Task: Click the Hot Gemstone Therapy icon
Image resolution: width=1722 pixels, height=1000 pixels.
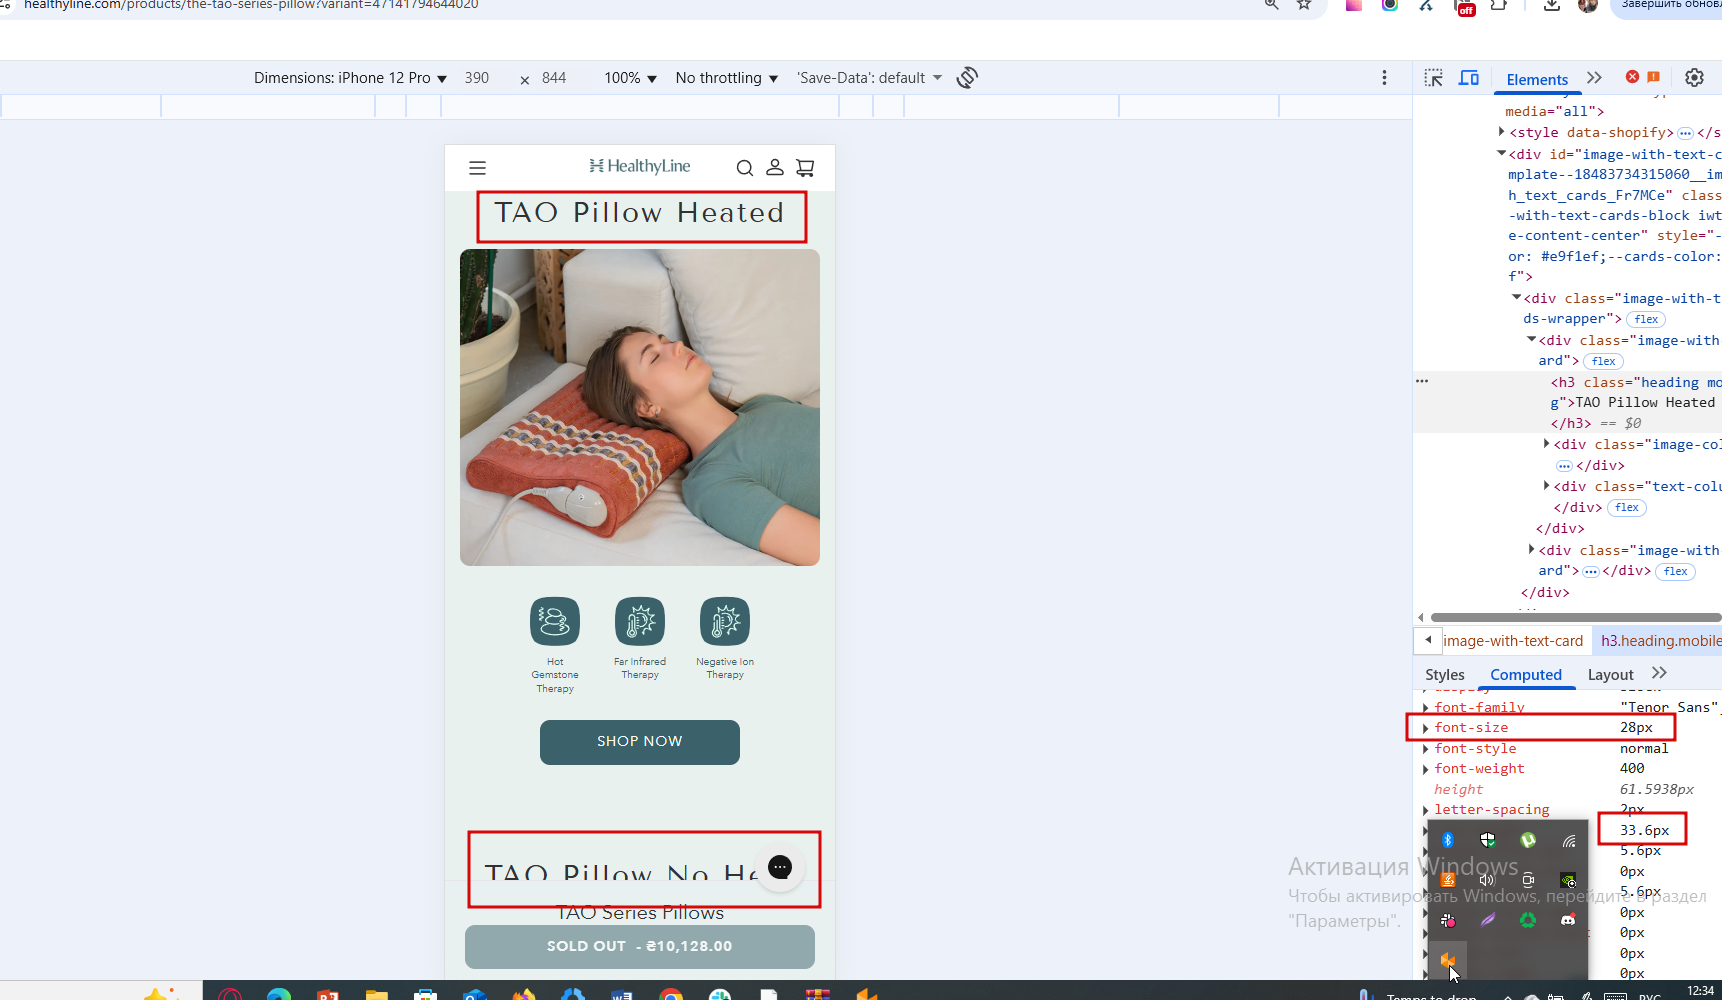Action: click(555, 622)
